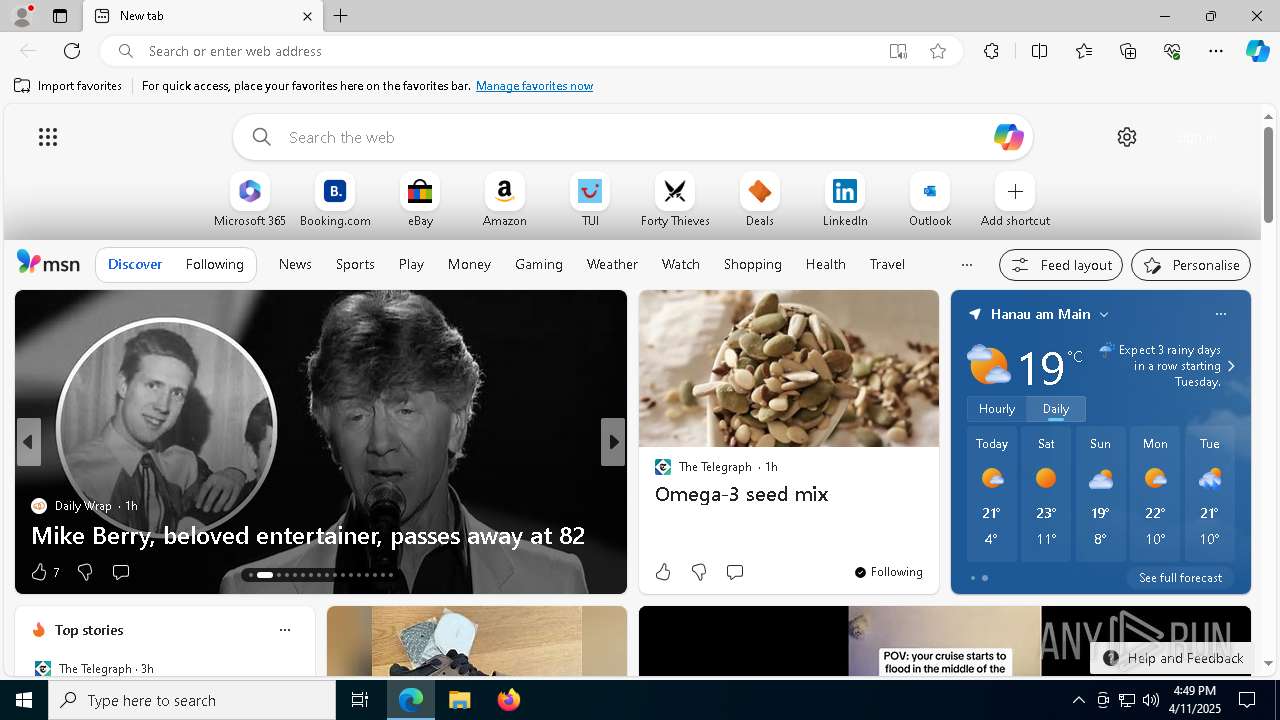1280x720 pixels.
Task: Open tab actions menu icon
Action: tap(60, 16)
